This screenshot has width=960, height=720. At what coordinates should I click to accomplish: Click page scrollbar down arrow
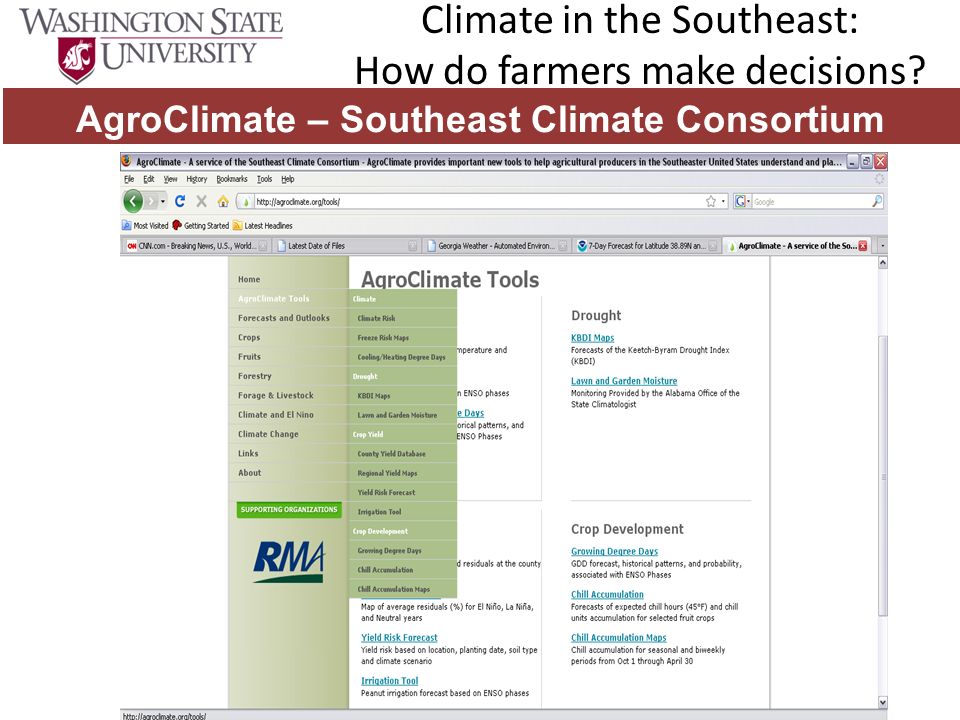coord(882,702)
